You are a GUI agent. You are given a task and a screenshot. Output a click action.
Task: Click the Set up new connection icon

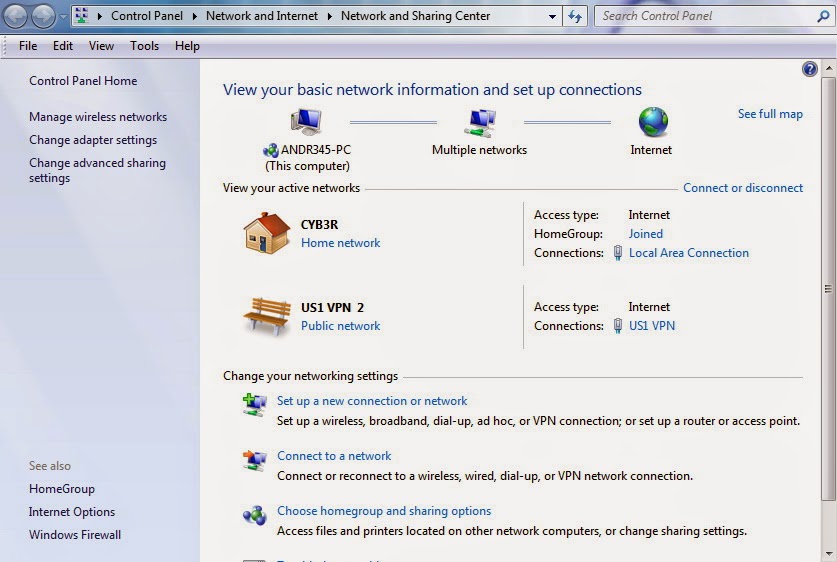[254, 405]
